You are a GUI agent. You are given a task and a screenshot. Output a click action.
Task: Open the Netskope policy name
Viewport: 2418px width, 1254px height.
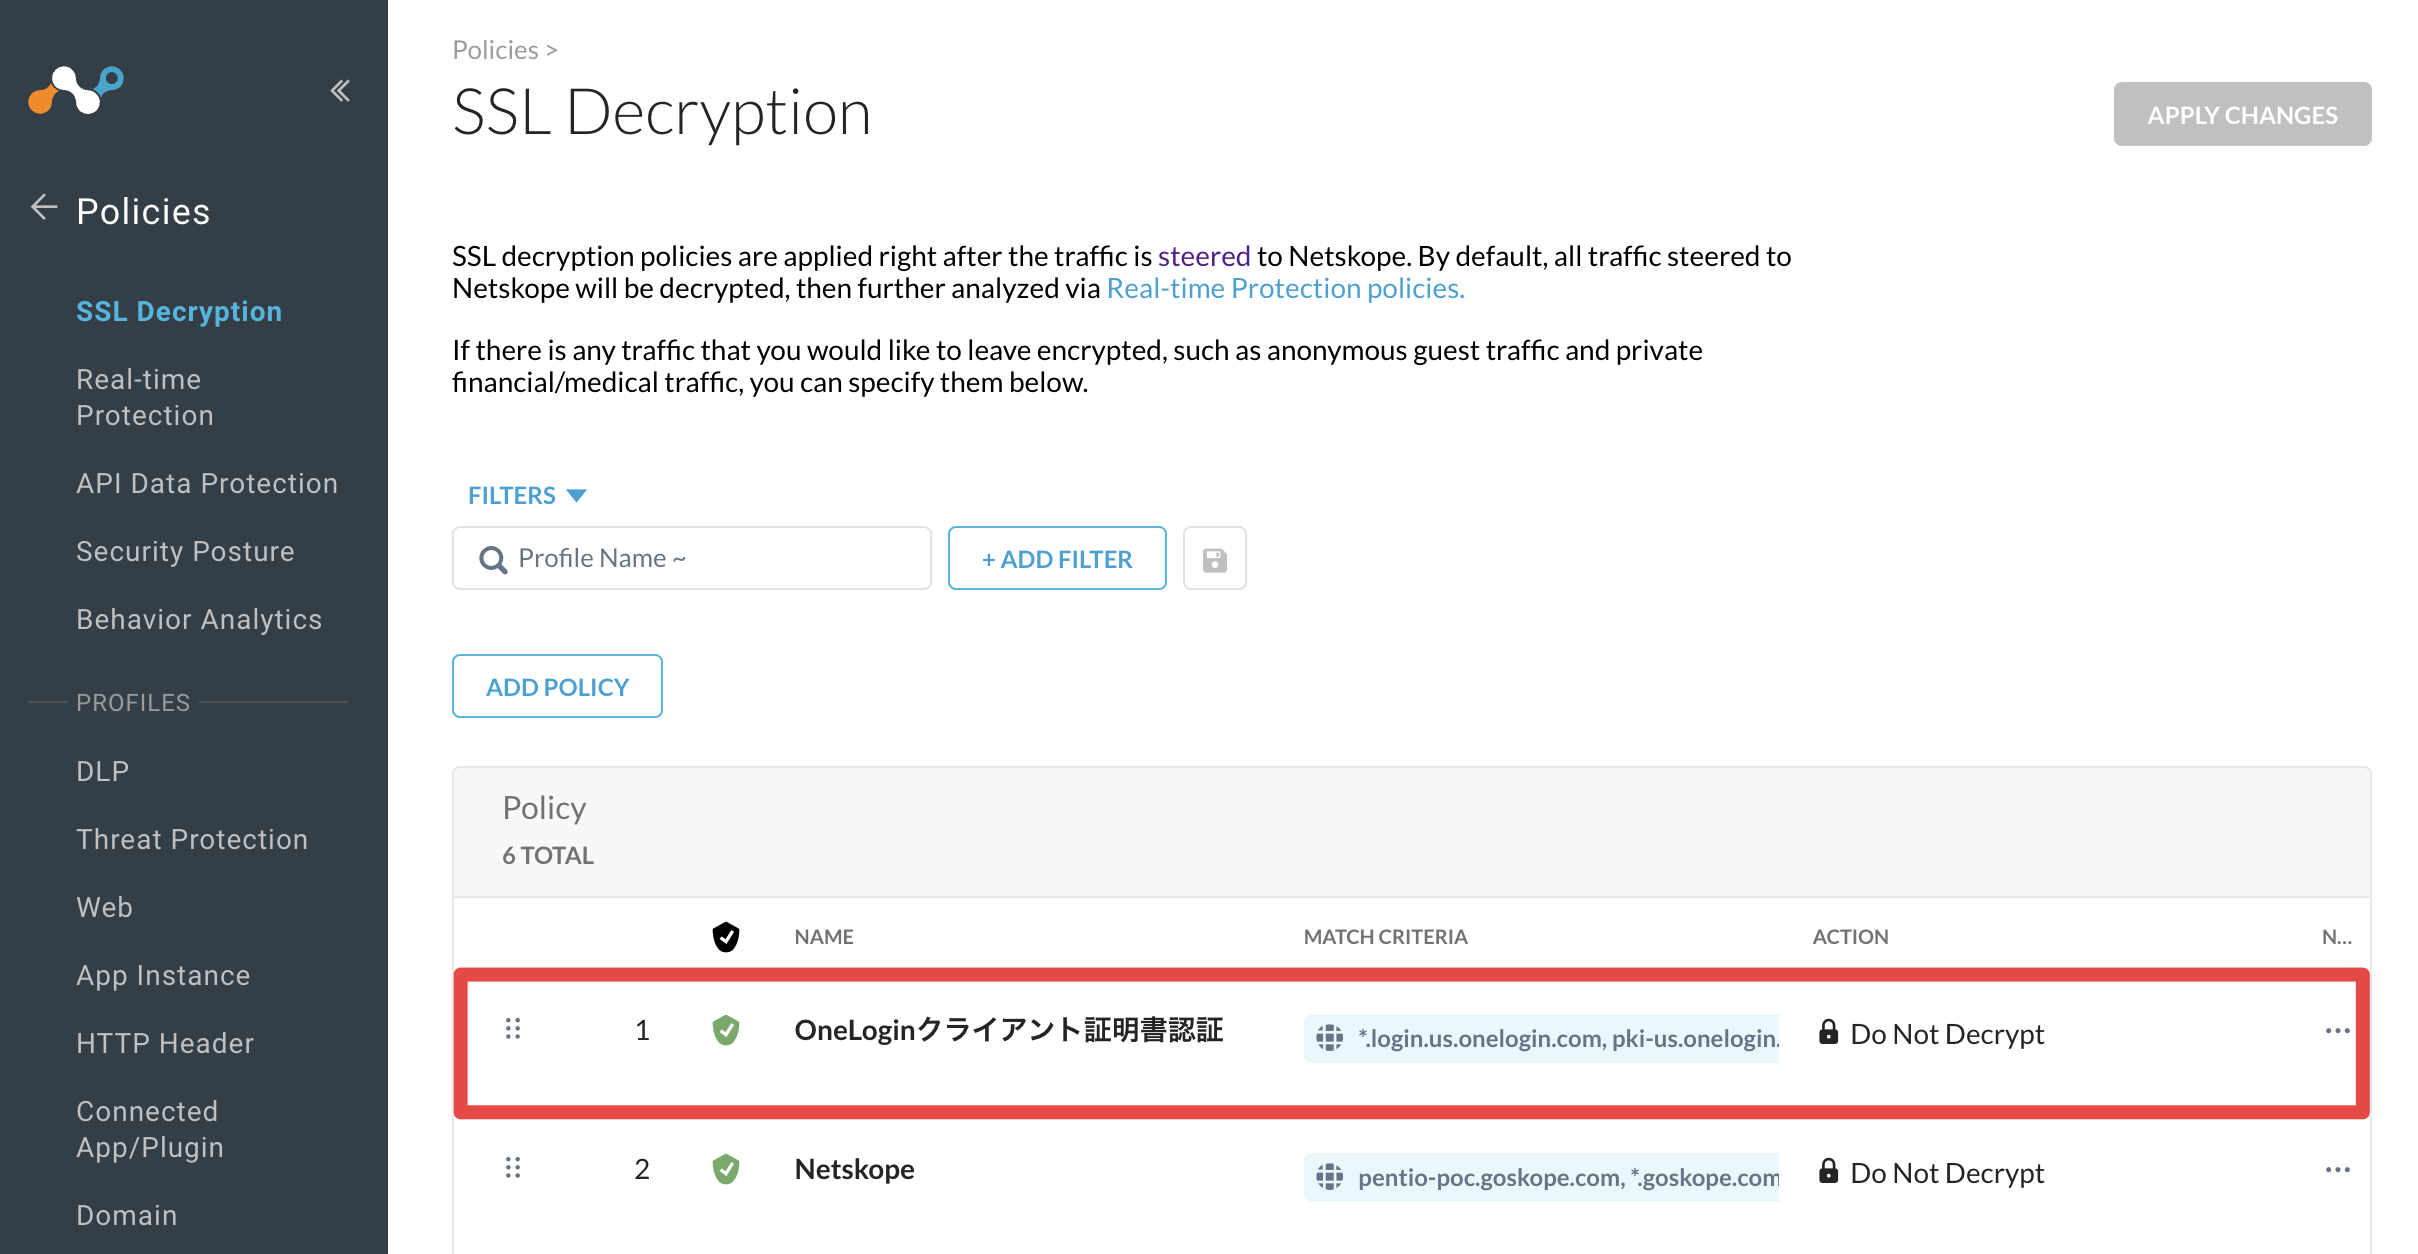coord(854,1169)
